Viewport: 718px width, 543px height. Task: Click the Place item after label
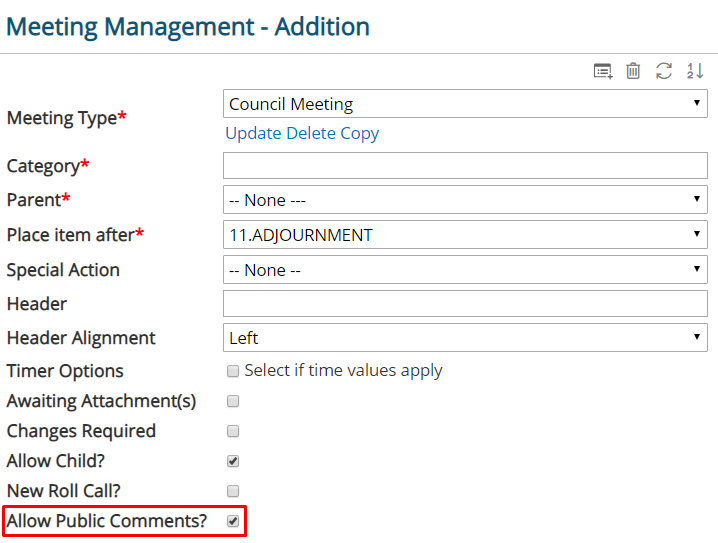pos(75,235)
